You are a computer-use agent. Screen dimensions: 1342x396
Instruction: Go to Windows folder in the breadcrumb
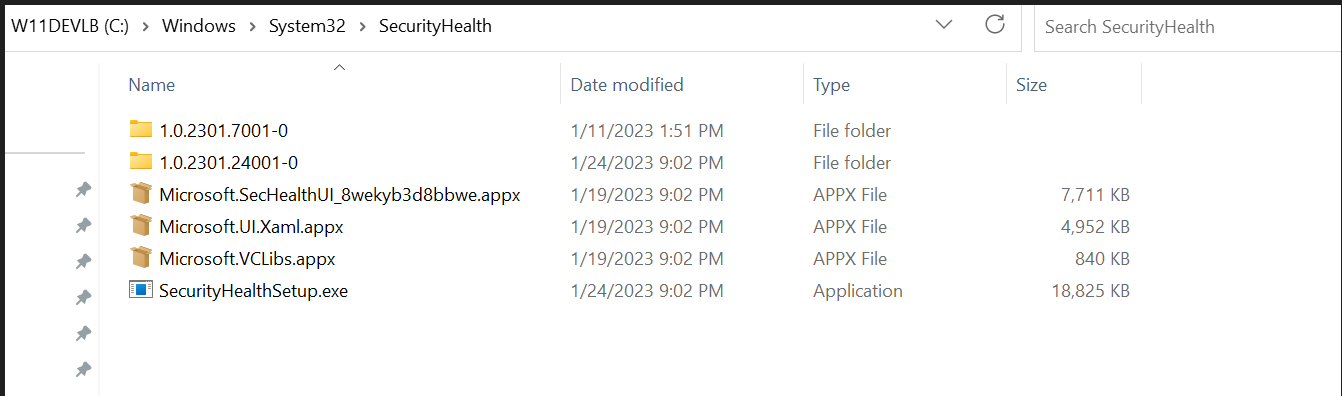(x=199, y=27)
